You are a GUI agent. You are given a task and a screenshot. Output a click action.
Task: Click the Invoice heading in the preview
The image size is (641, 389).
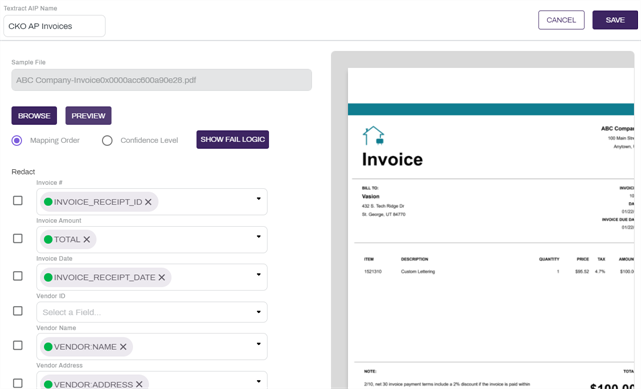(x=392, y=159)
